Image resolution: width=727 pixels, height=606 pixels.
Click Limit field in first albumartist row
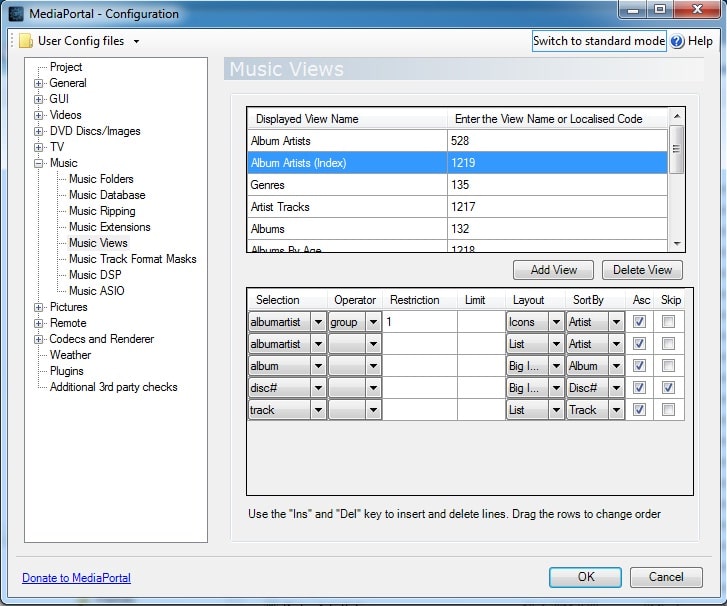point(481,322)
